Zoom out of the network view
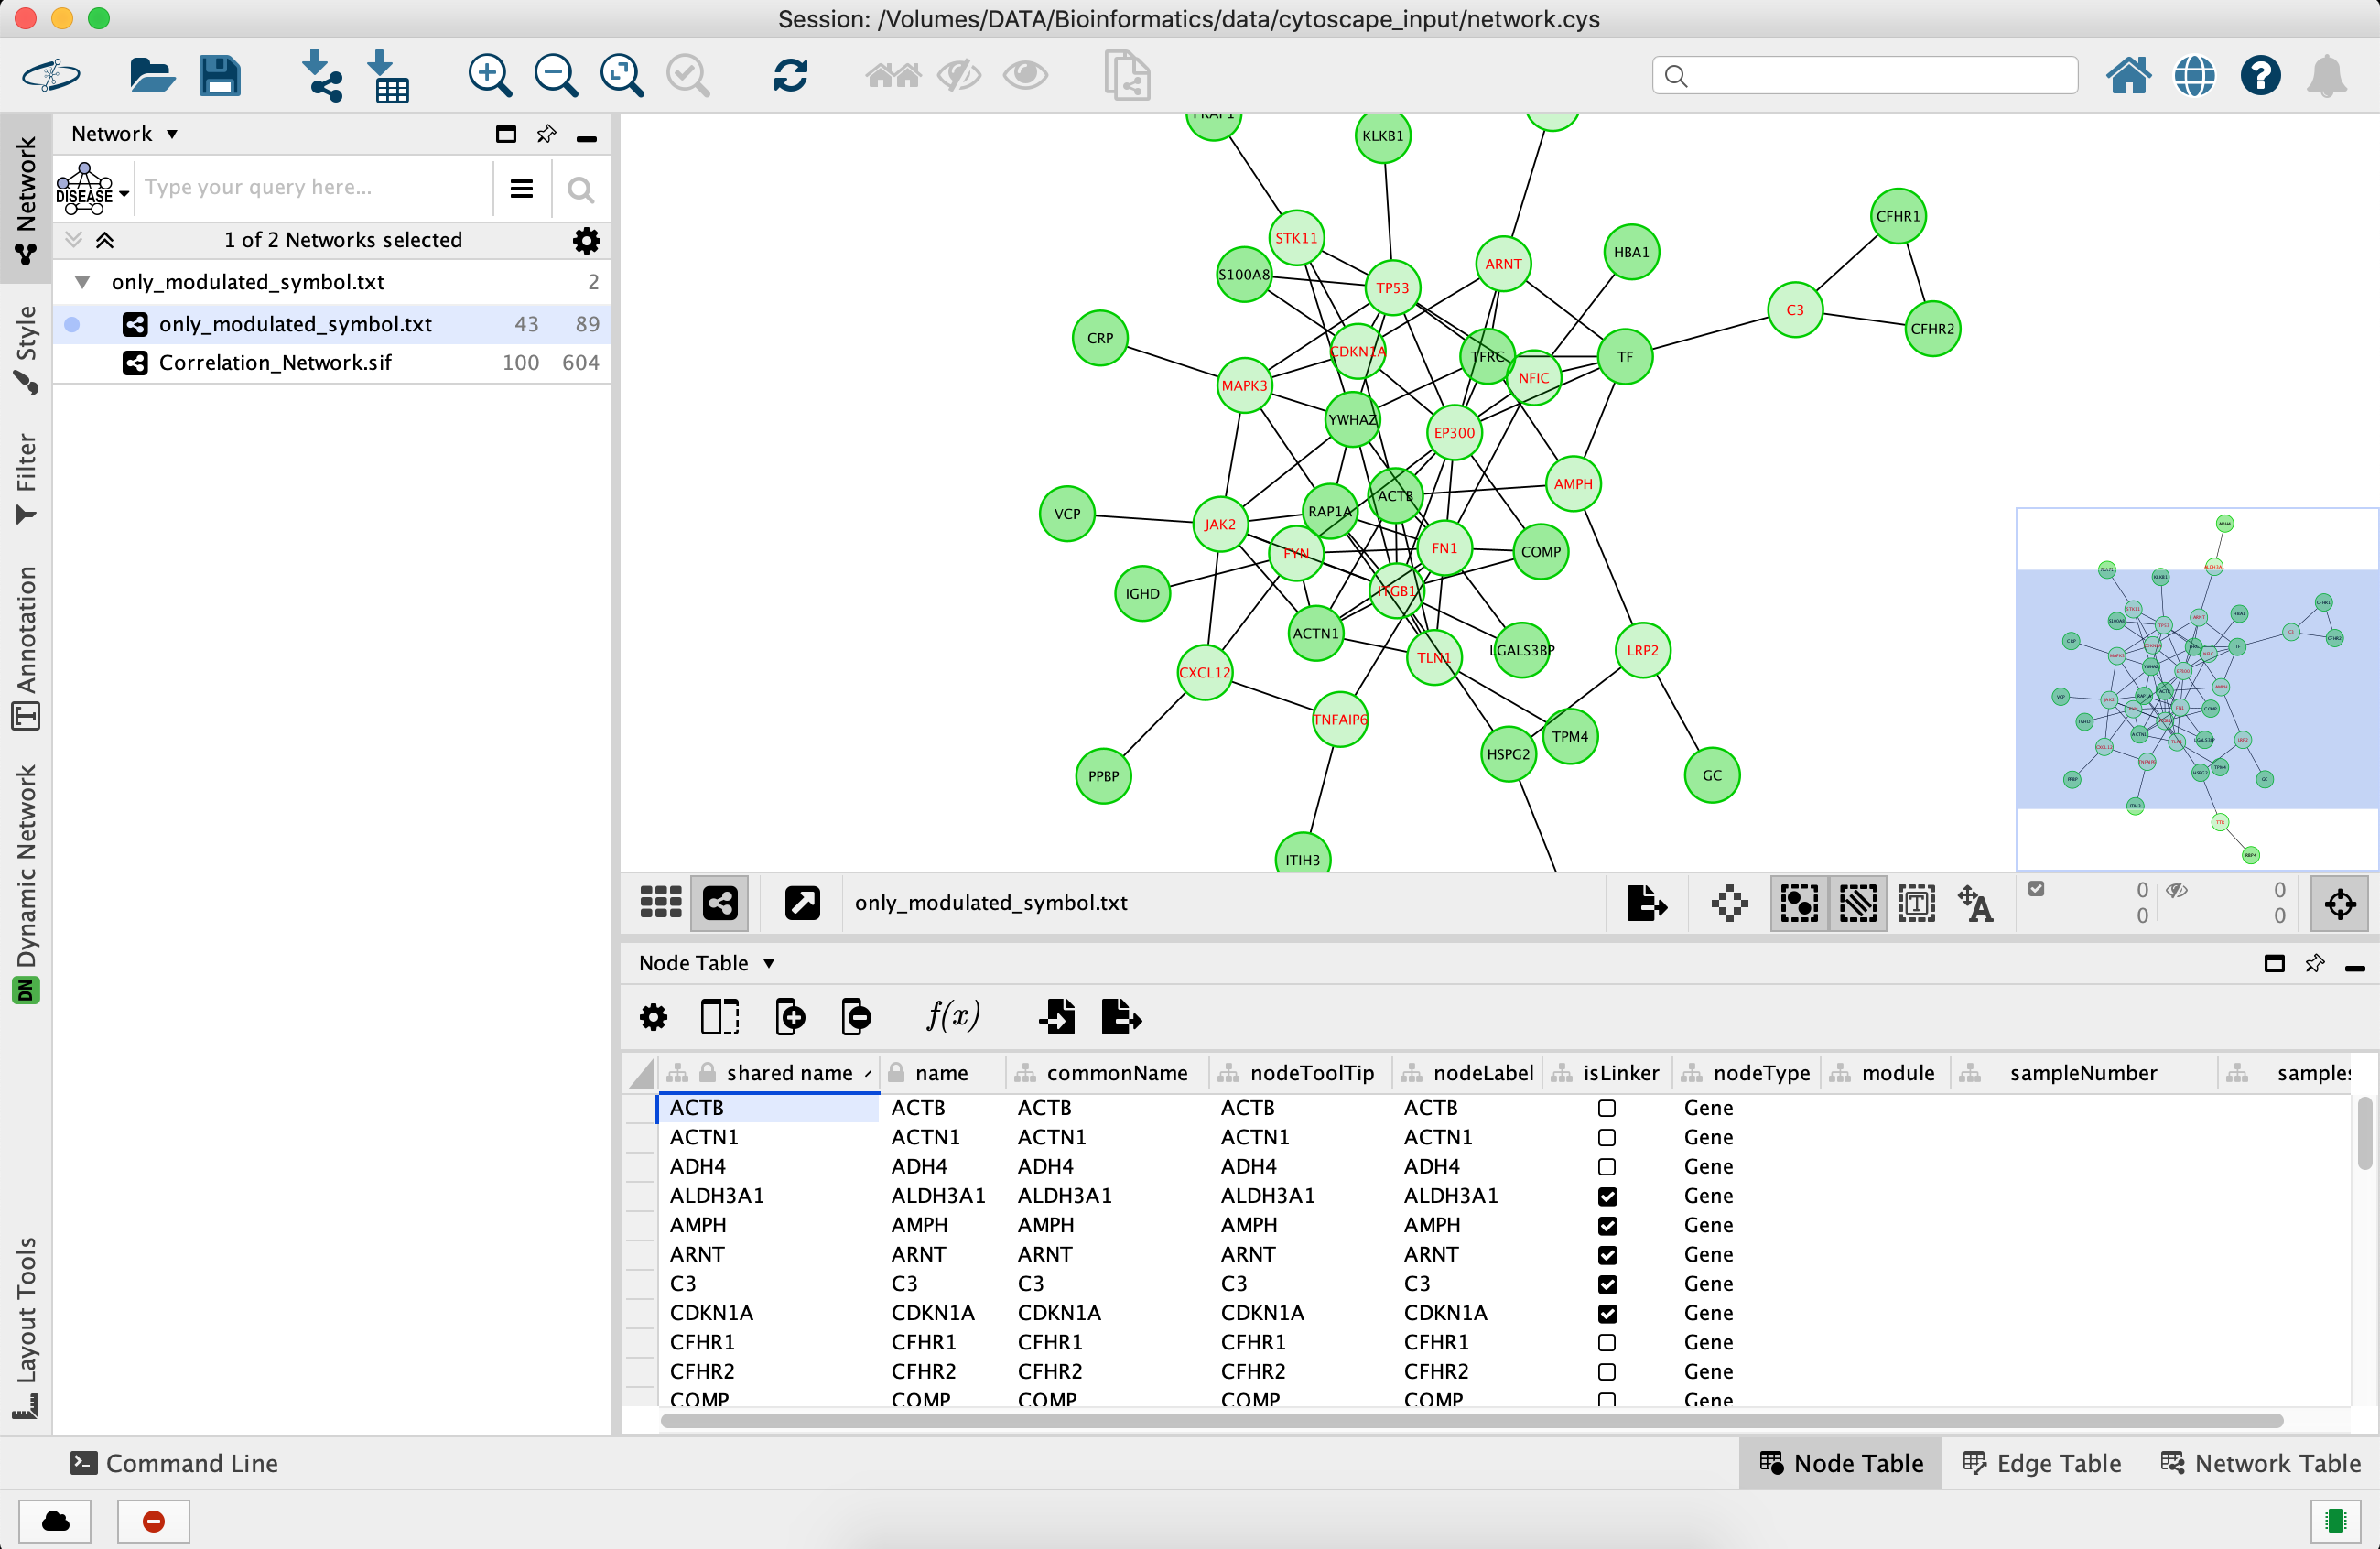The width and height of the screenshot is (2380, 1549). click(x=556, y=76)
